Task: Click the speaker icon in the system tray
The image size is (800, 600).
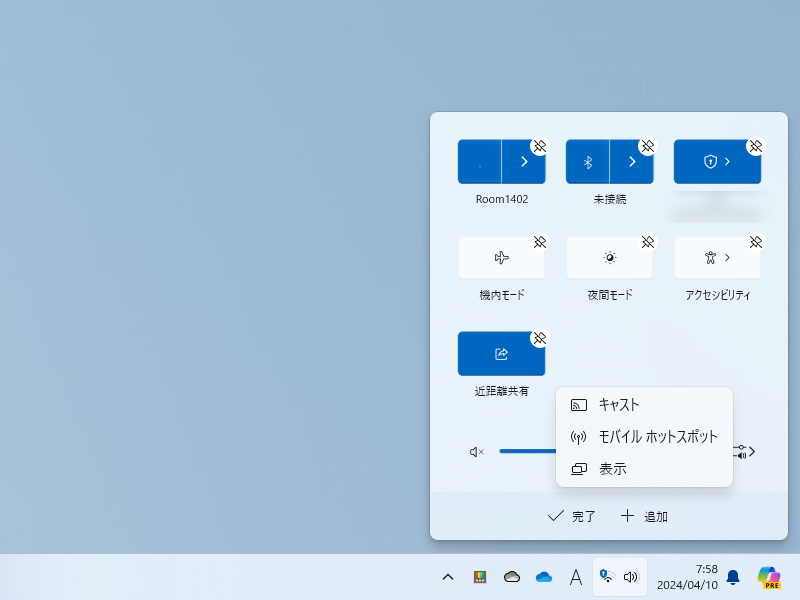Action: click(x=633, y=577)
